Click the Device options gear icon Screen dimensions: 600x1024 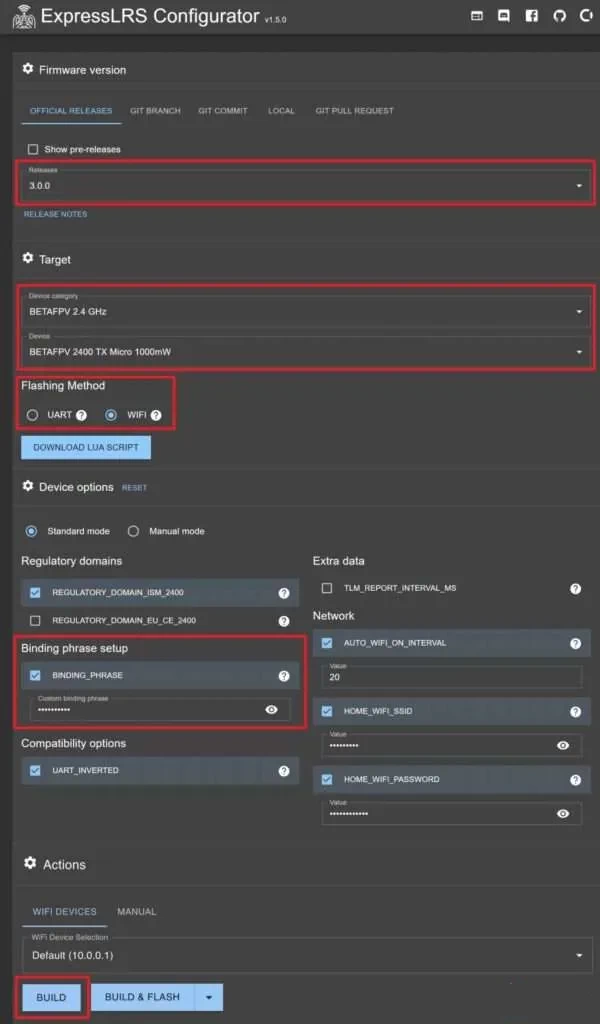click(x=27, y=486)
